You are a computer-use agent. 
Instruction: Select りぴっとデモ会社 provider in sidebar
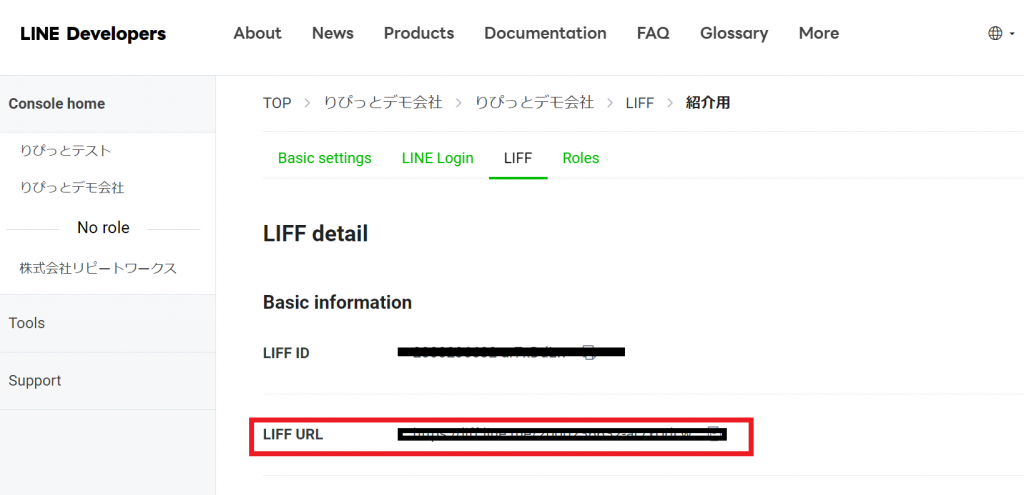pos(72,188)
